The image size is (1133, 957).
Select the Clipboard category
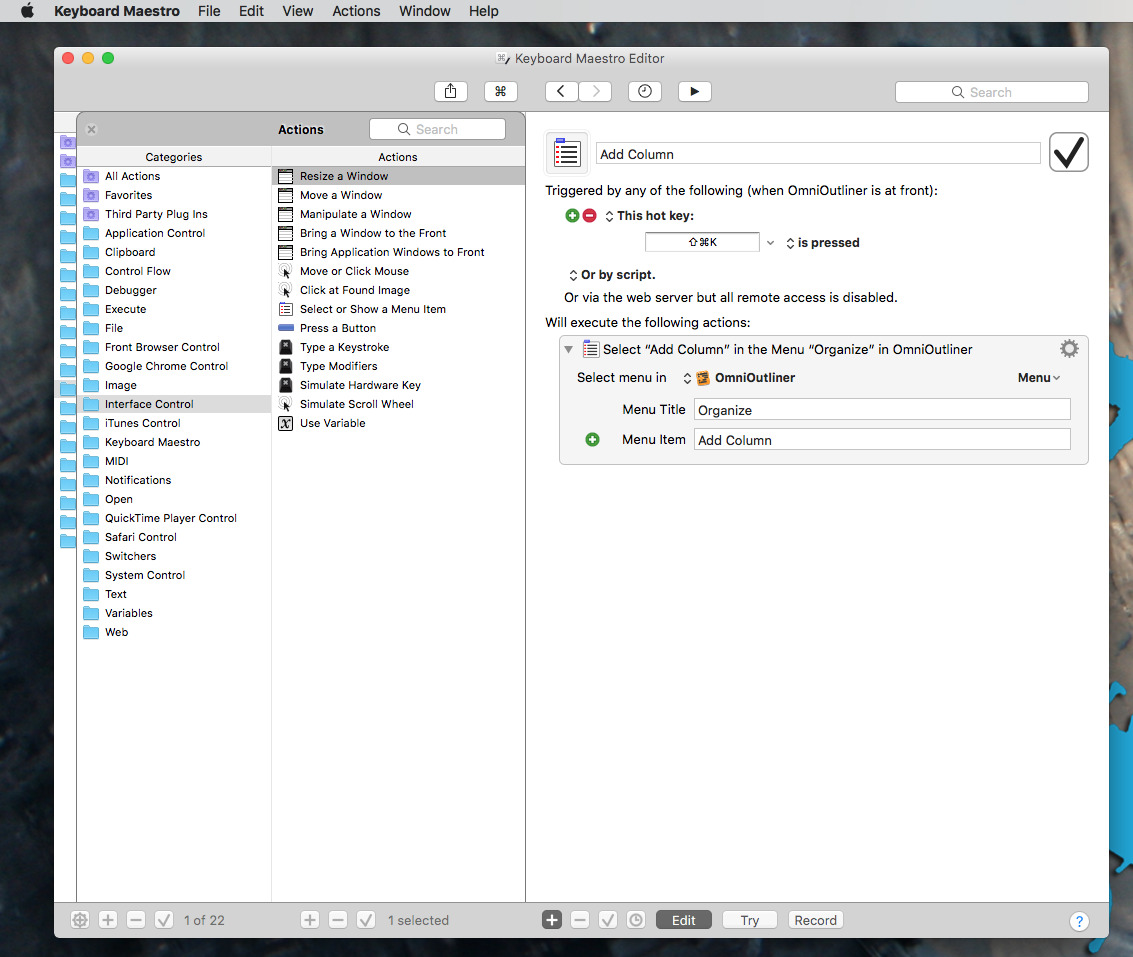click(x=174, y=252)
